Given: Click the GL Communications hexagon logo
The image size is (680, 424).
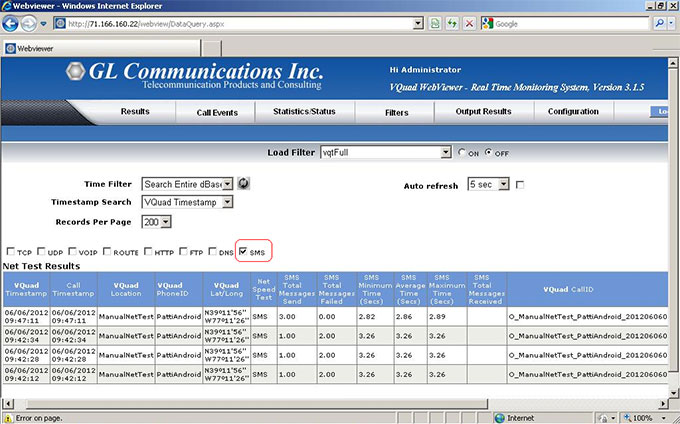Looking at the screenshot, I should click(x=75, y=72).
